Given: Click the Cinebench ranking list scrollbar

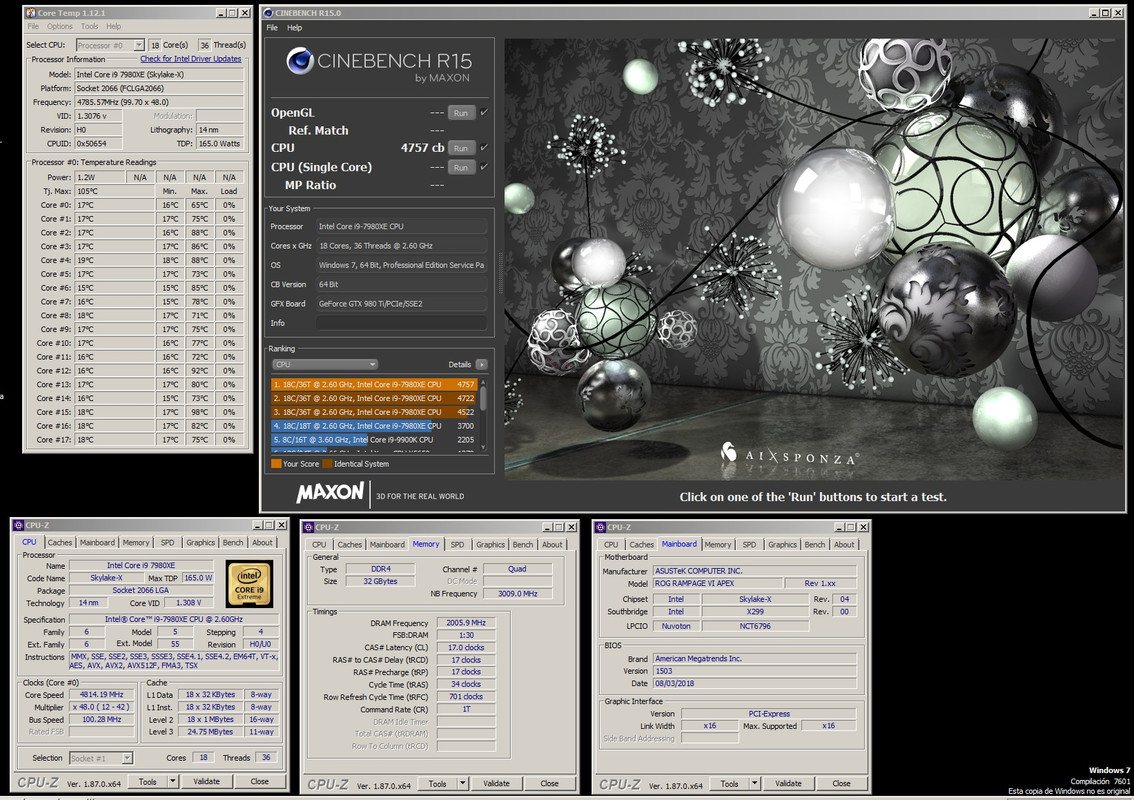Looking at the screenshot, I should tap(483, 414).
